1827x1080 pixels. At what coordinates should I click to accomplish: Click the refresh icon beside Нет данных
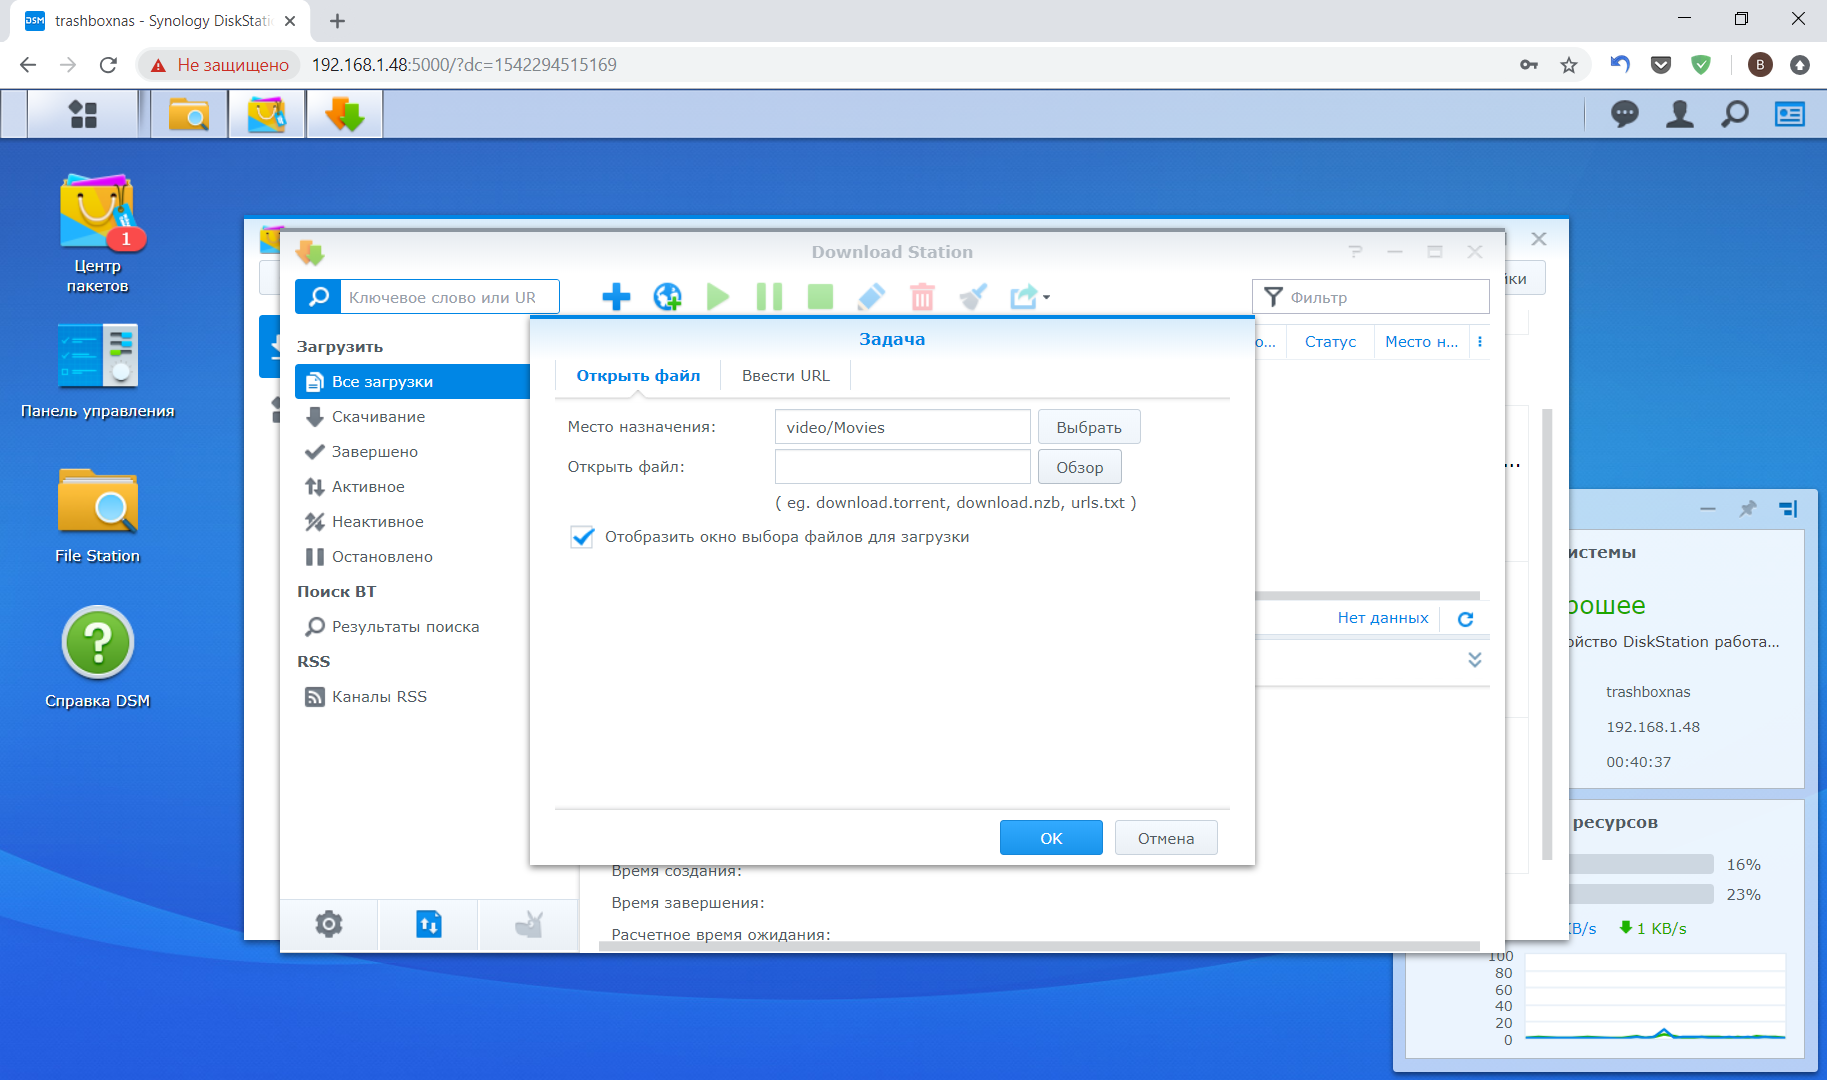click(x=1465, y=619)
